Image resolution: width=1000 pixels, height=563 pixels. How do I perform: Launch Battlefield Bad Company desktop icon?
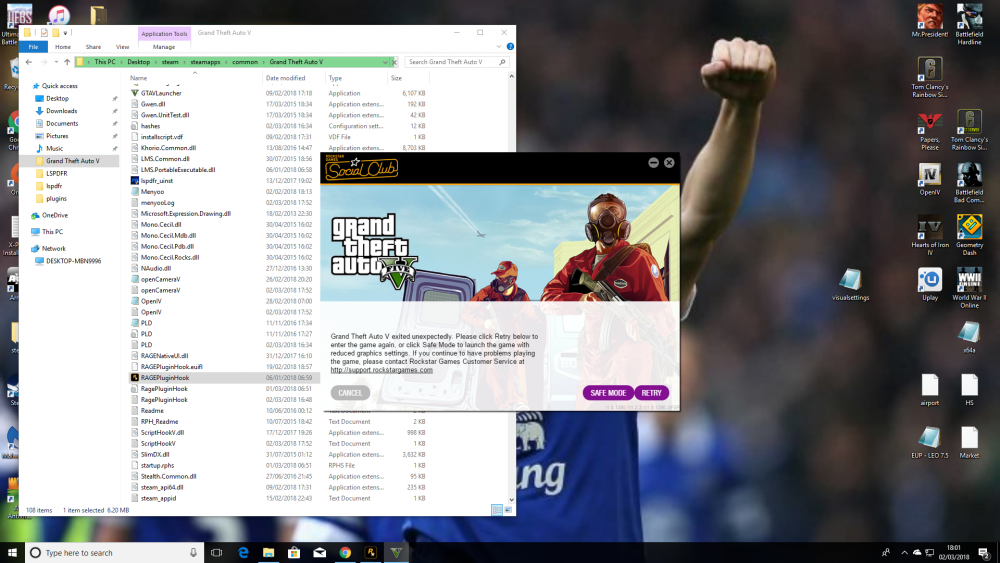point(969,183)
